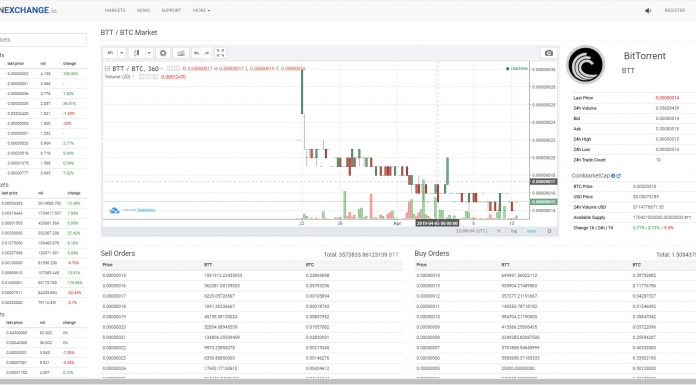This screenshot has height=385, width=696.
Task: Toggle auto scale on chart
Action: coord(531,231)
